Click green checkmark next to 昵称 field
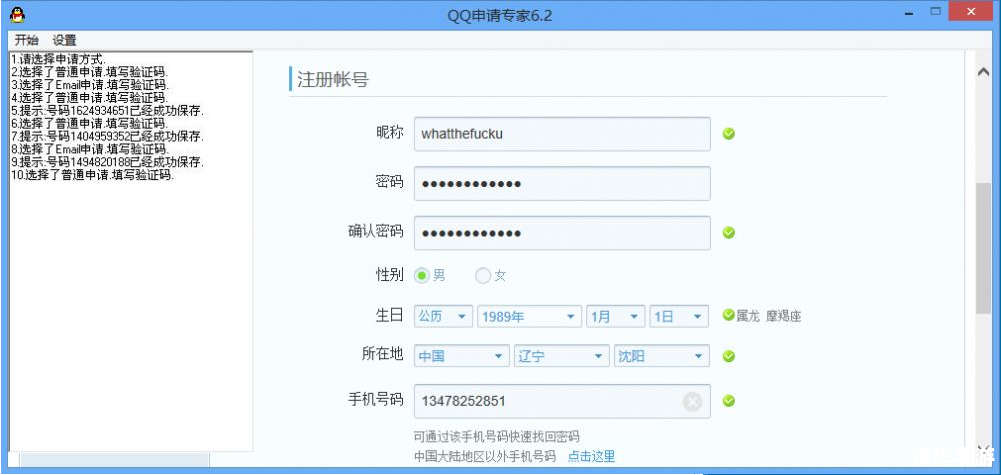 point(728,134)
